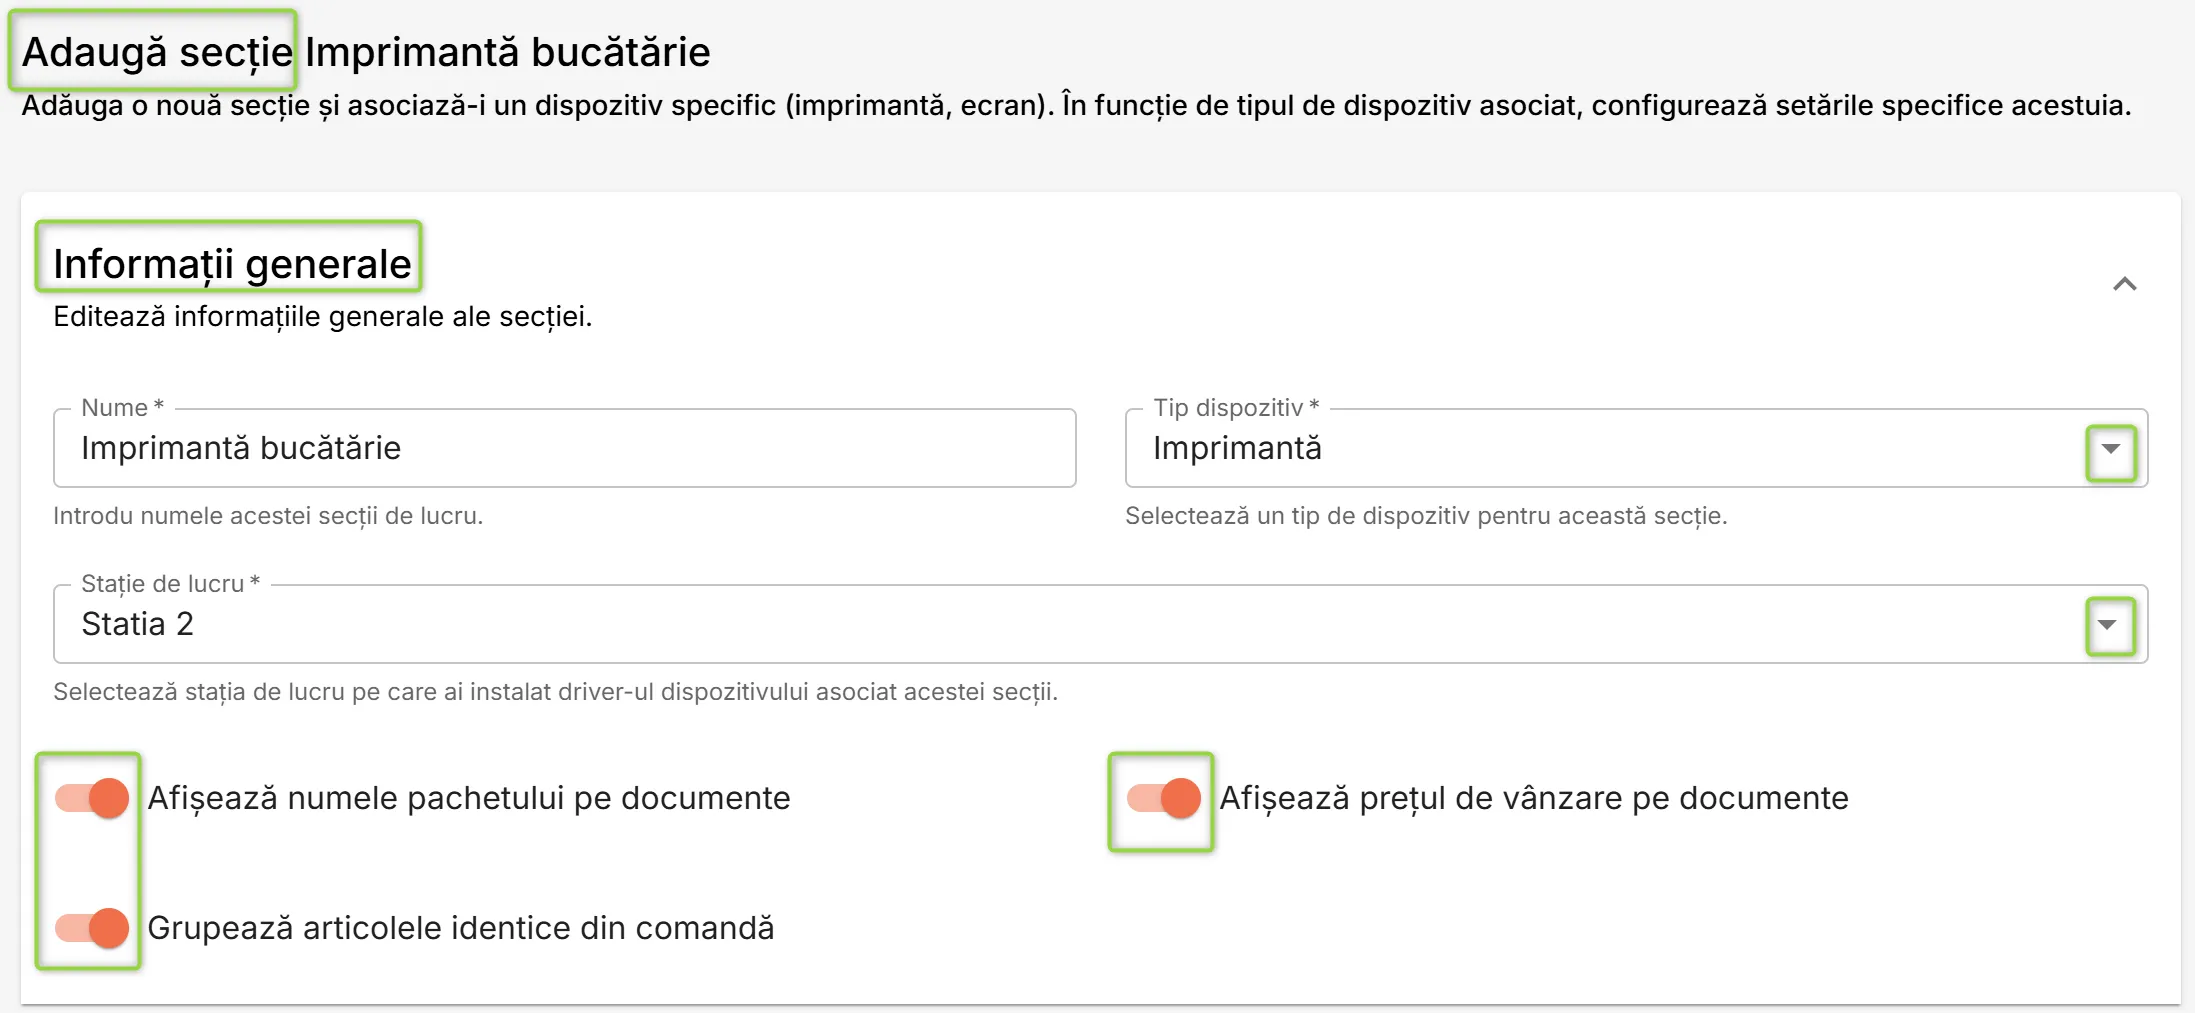Click the Imprimantă device type value
The image size is (2195, 1013).
pos(1237,448)
